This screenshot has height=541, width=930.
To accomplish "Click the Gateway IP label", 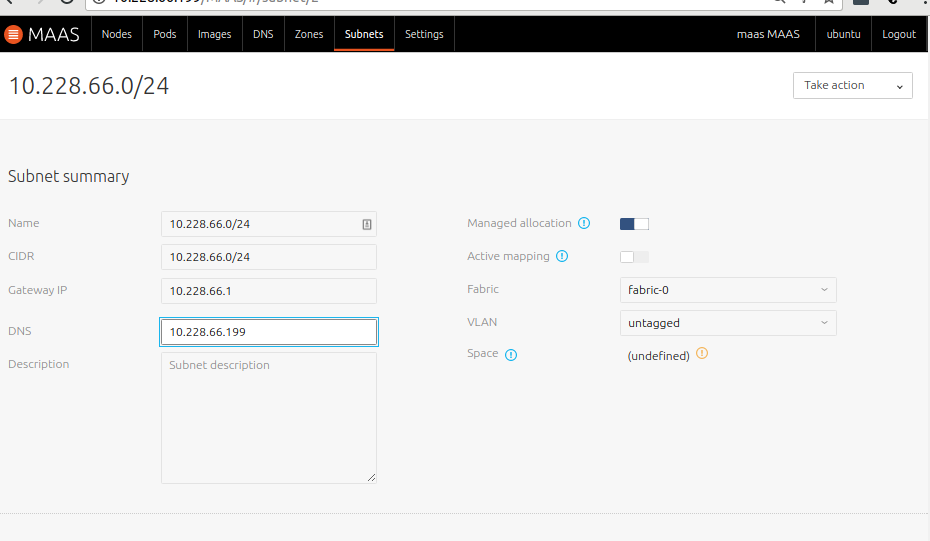I will [x=37, y=290].
